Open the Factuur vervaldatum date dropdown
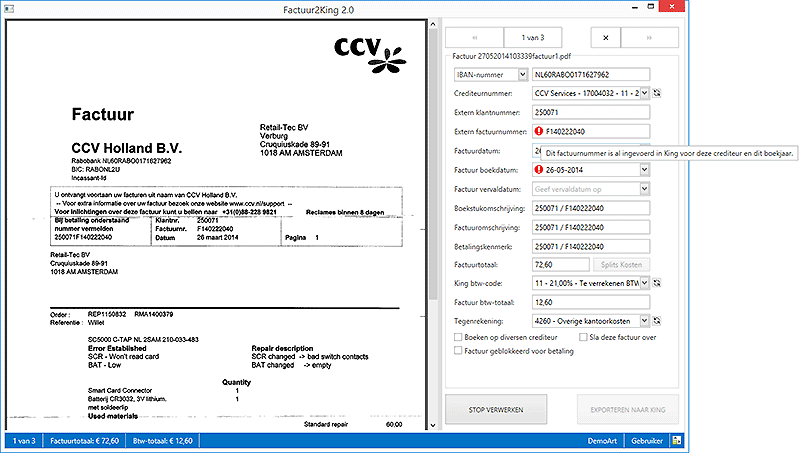Viewport: 800px width, 453px height. click(644, 189)
